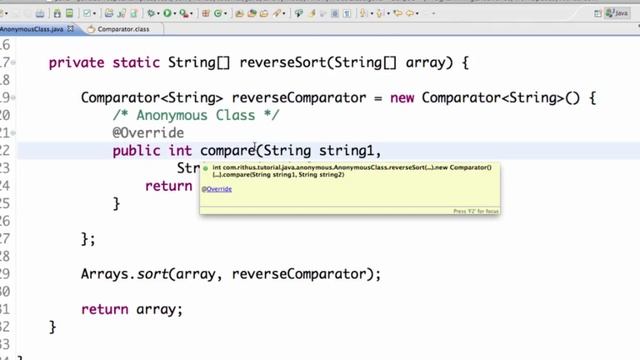Select the Java perspective button
Viewport: 640px width, 360px height.
[617, 13]
